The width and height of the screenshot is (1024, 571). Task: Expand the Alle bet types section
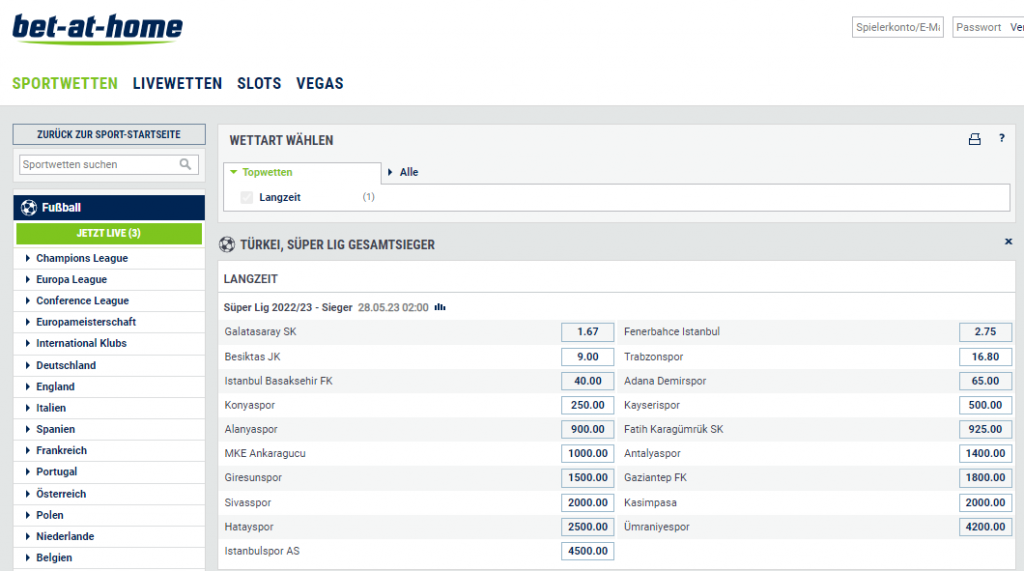(403, 172)
